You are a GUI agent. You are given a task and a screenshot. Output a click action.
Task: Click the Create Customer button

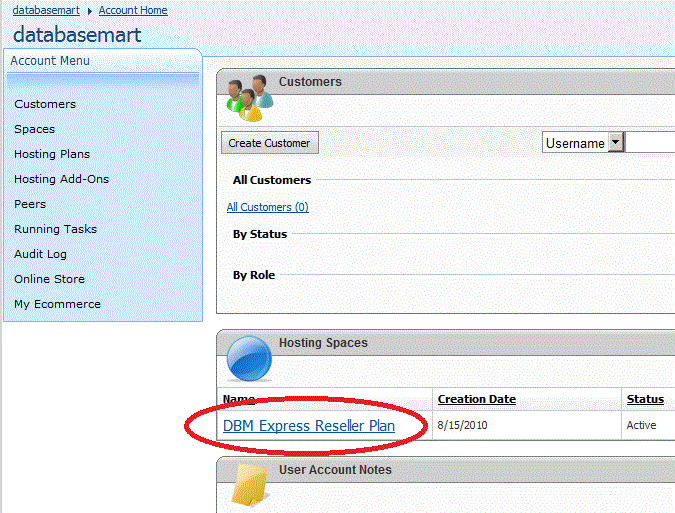point(269,143)
